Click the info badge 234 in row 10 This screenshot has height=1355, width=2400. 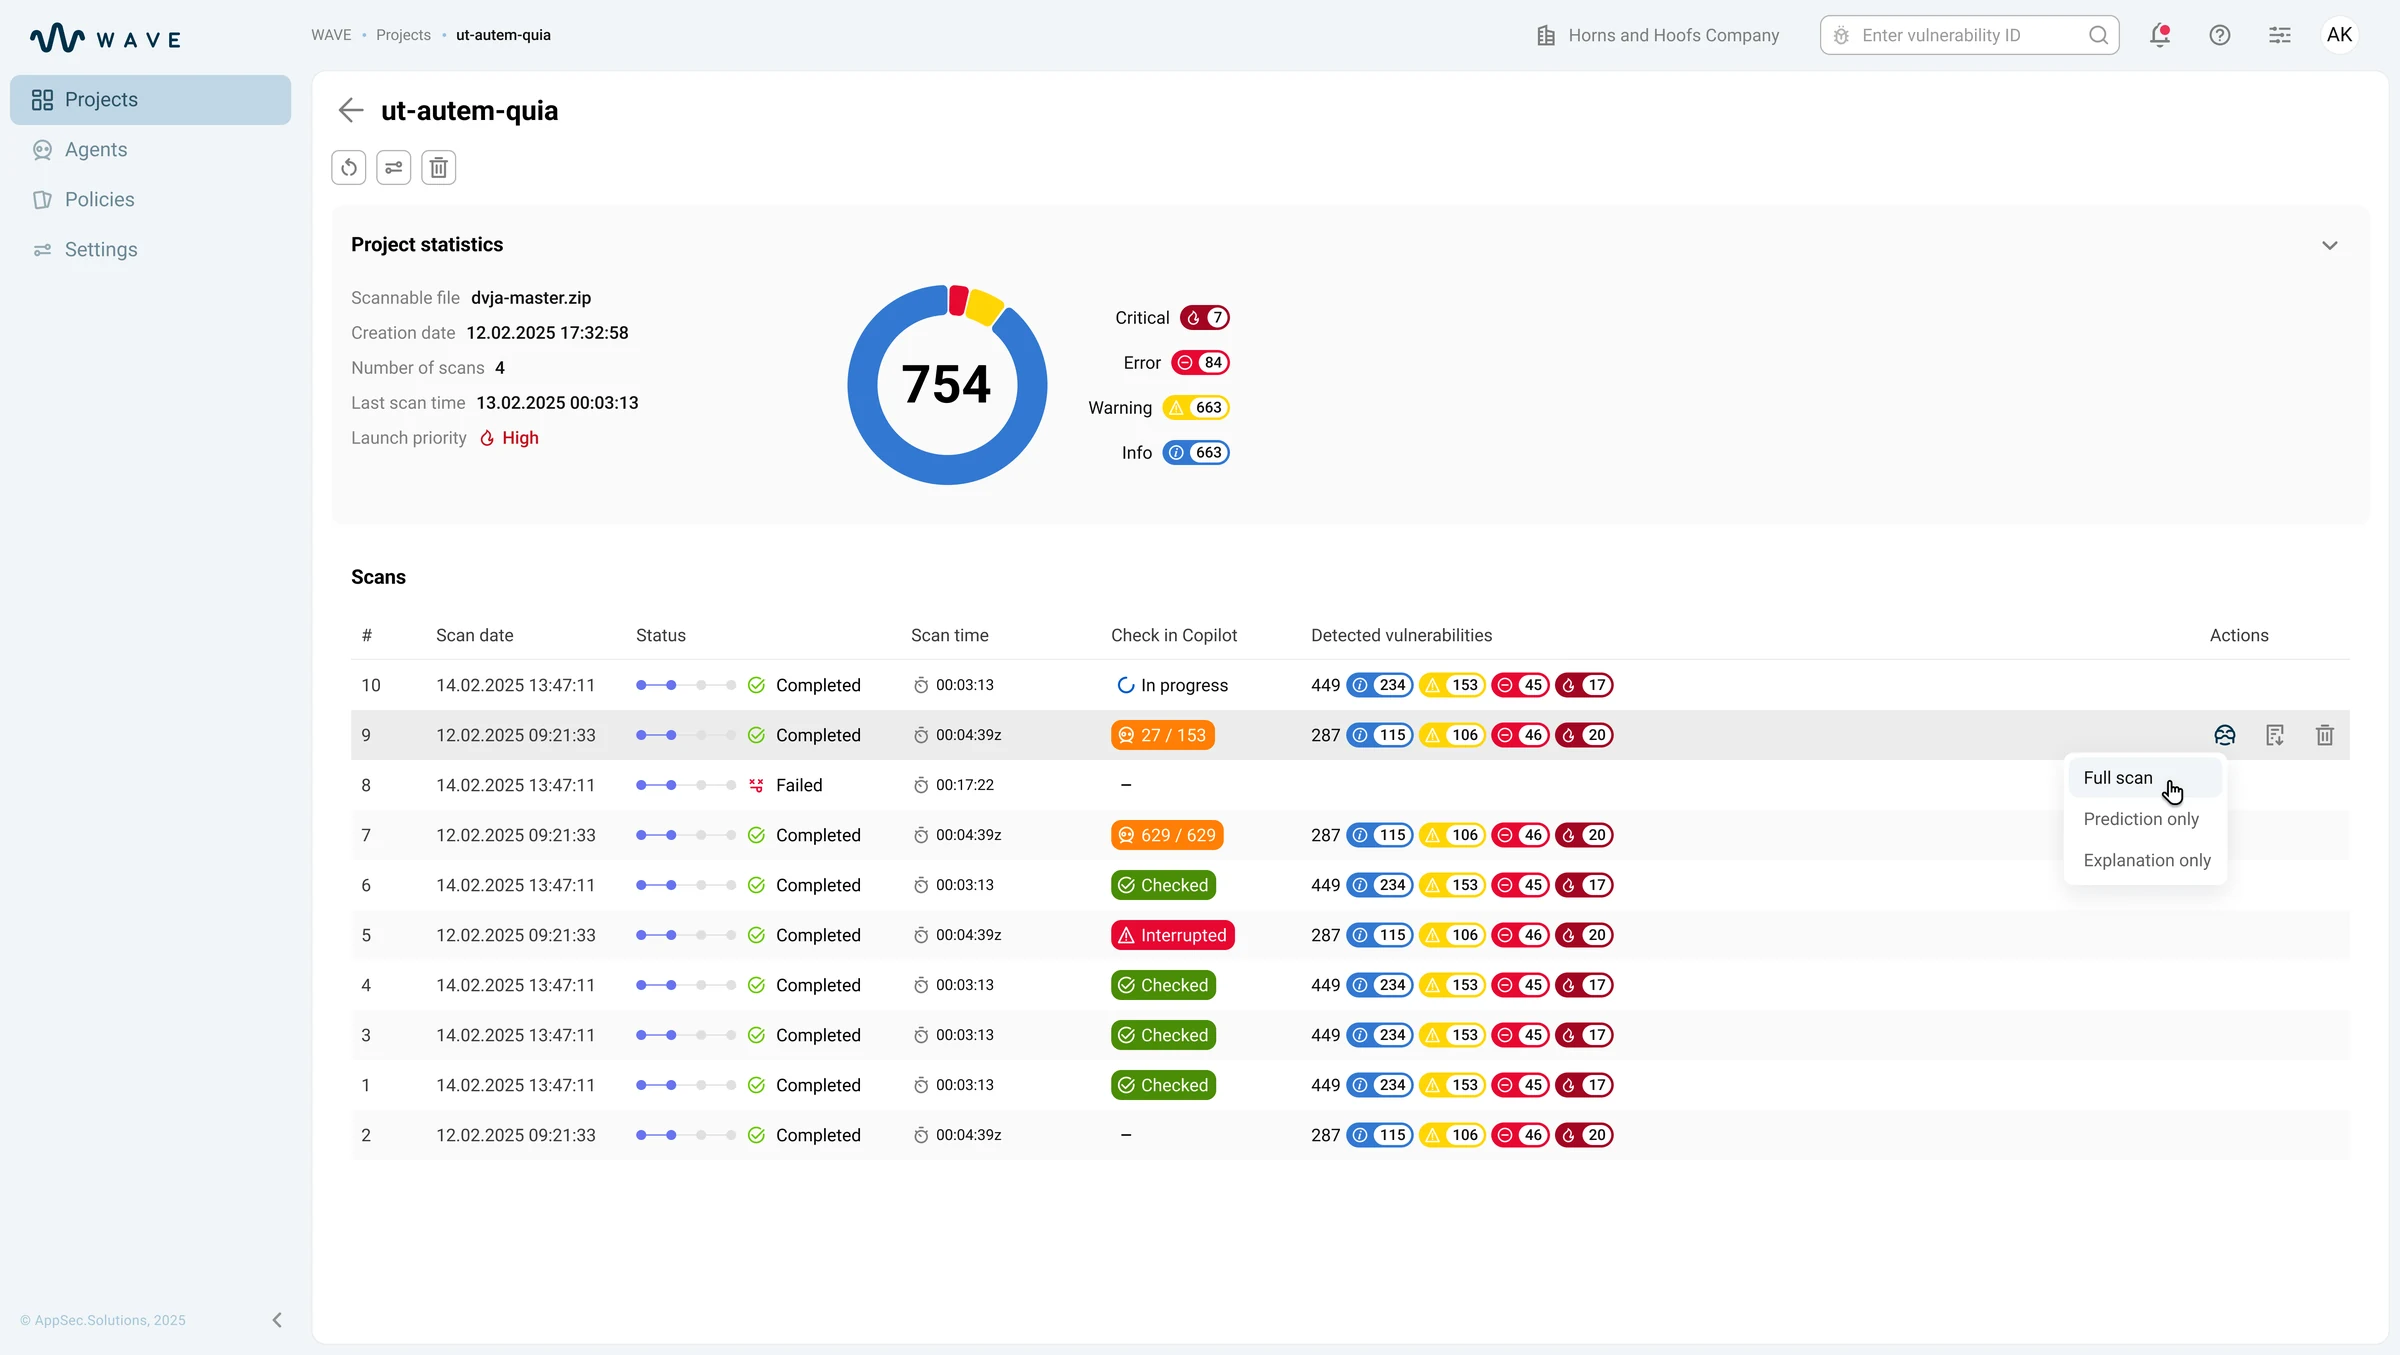click(x=1380, y=685)
